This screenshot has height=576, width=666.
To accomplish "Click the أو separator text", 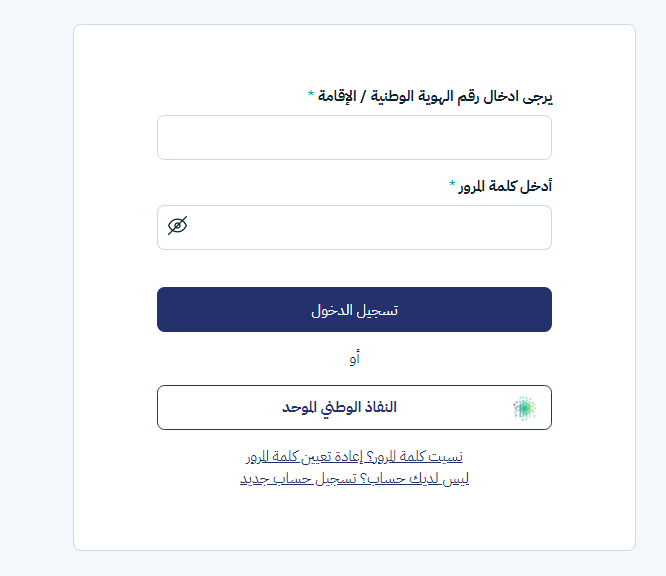I will 355,358.
